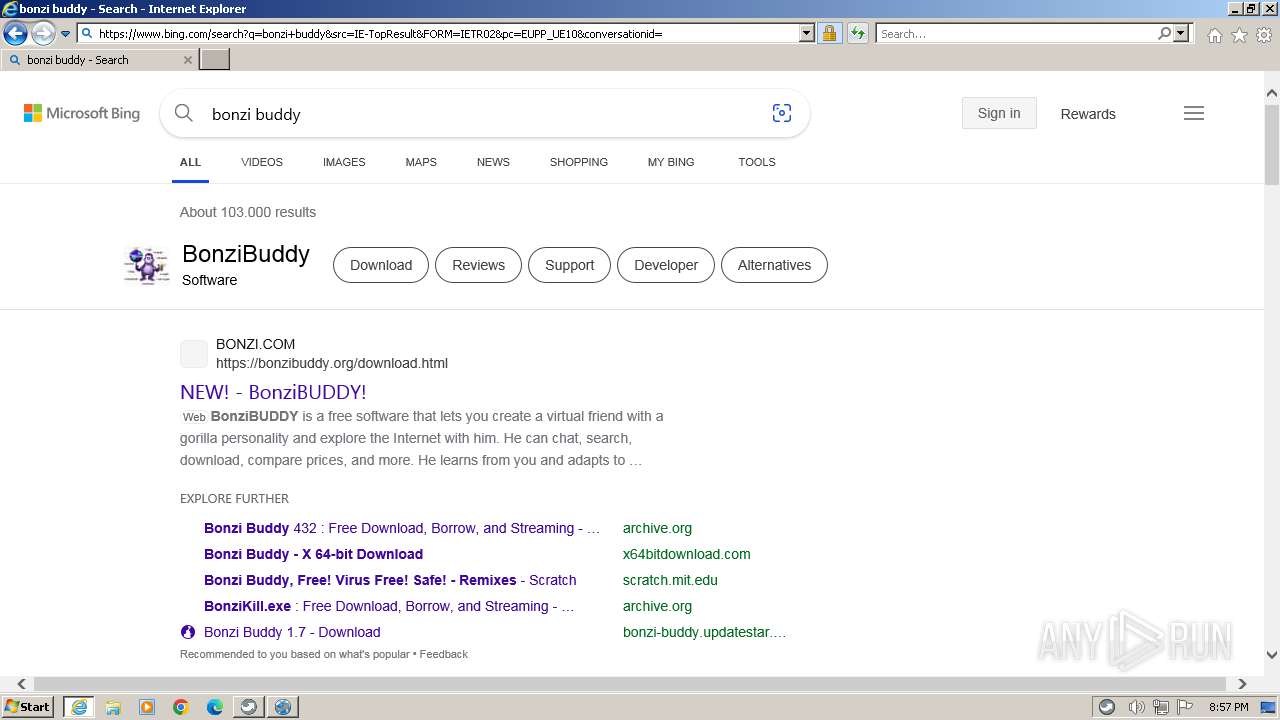Go back with the IE back arrow
1280x720 pixels.
[15, 34]
